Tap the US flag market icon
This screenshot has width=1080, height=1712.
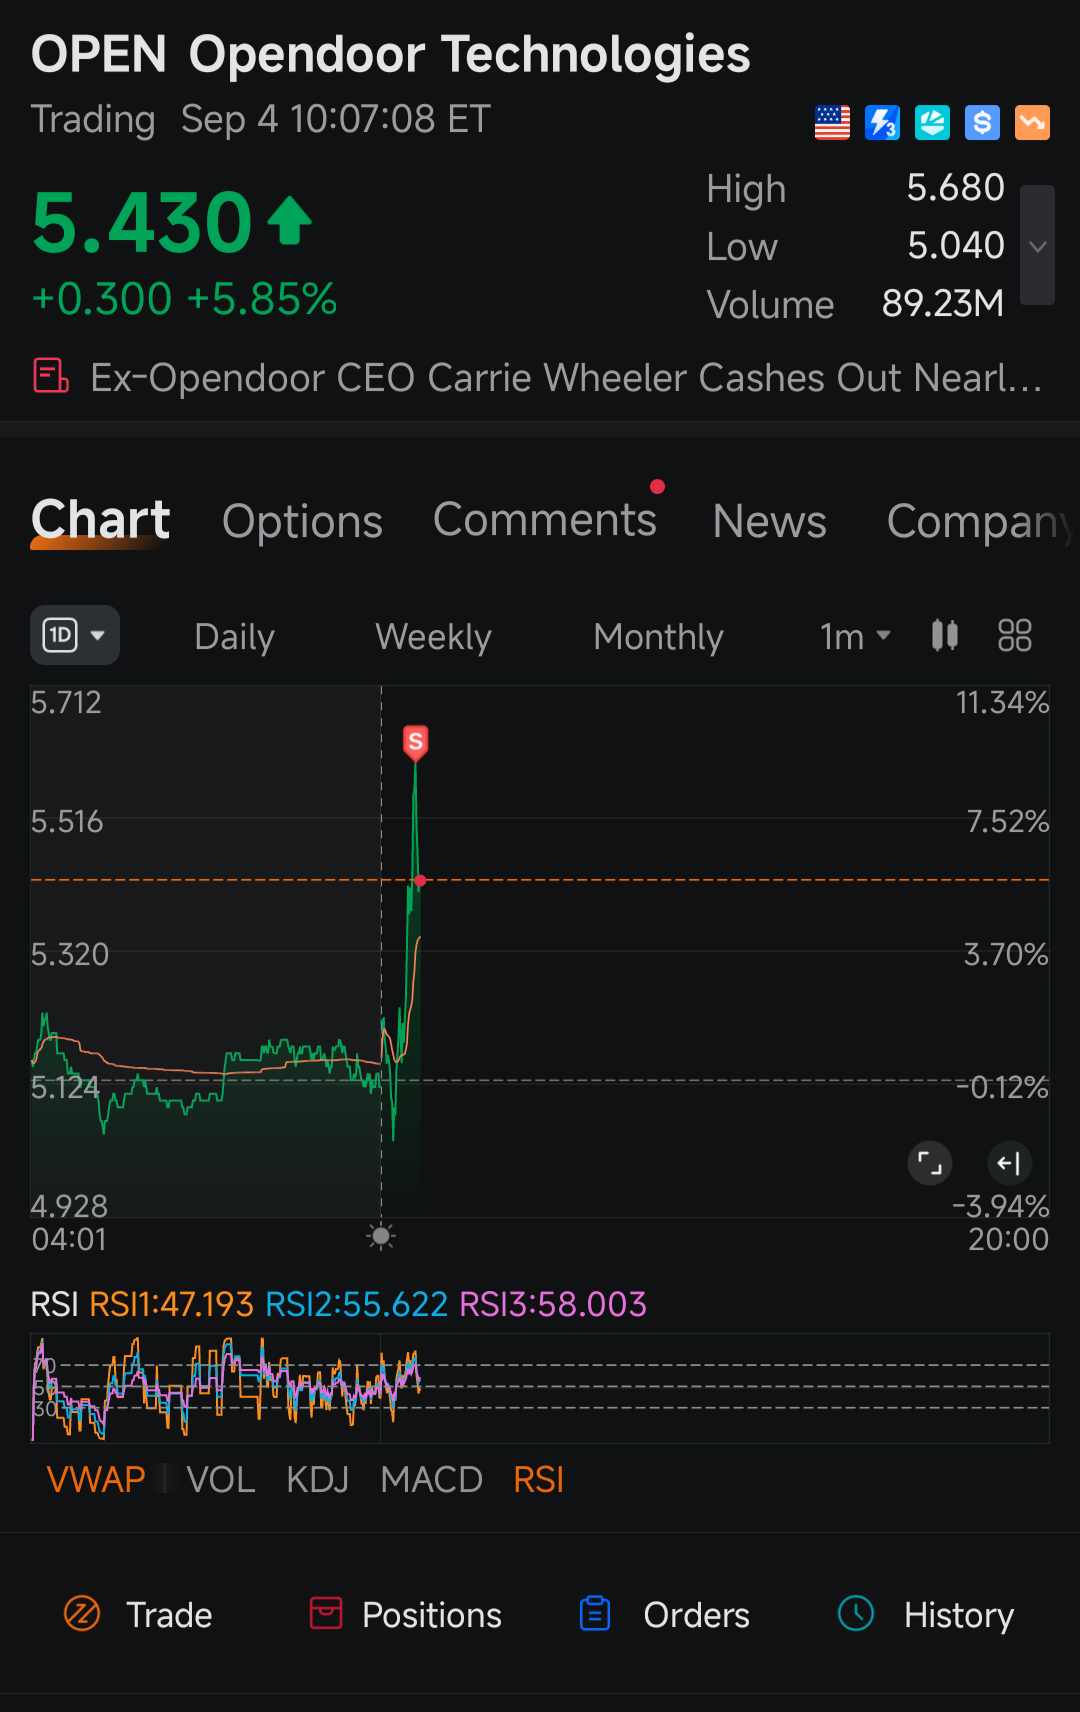point(832,123)
